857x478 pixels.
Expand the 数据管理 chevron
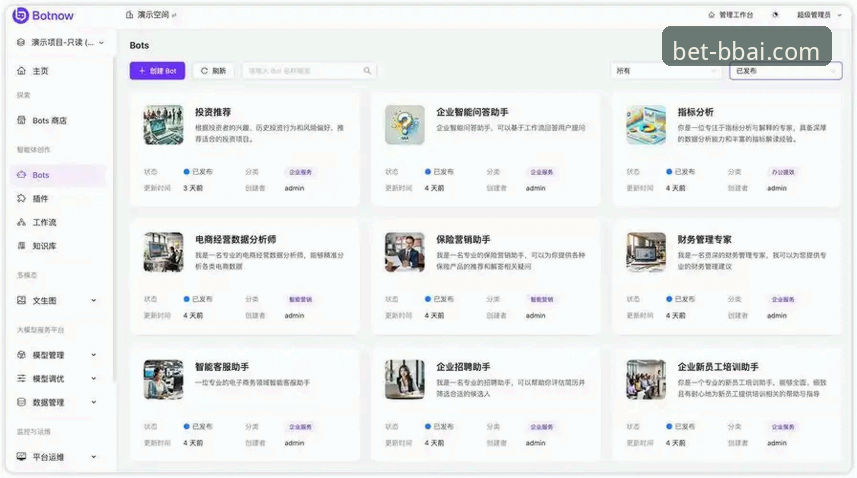[93, 402]
